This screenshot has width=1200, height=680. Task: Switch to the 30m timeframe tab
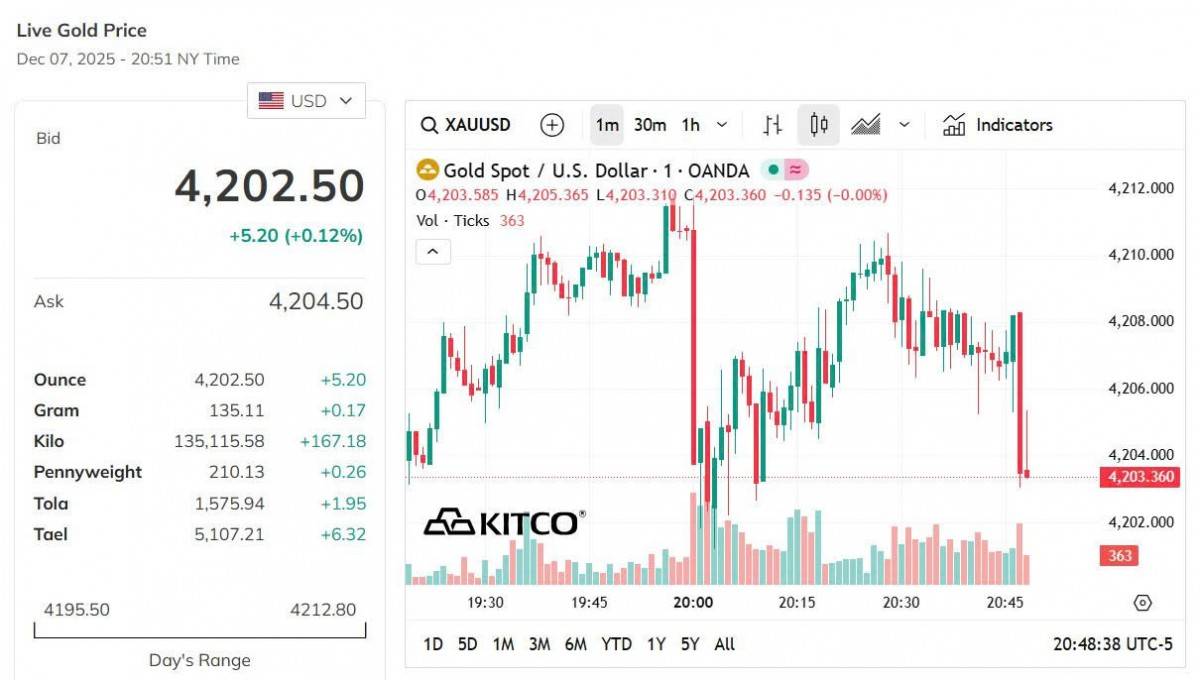point(648,124)
